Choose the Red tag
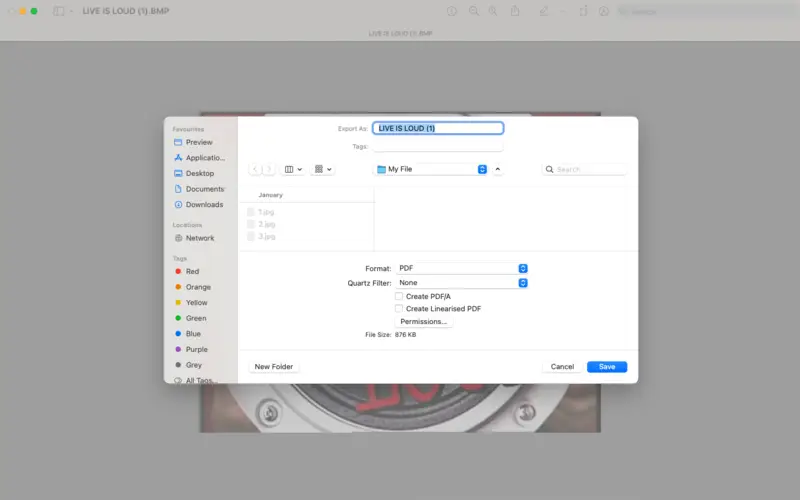The height and width of the screenshot is (500, 800). click(187, 271)
